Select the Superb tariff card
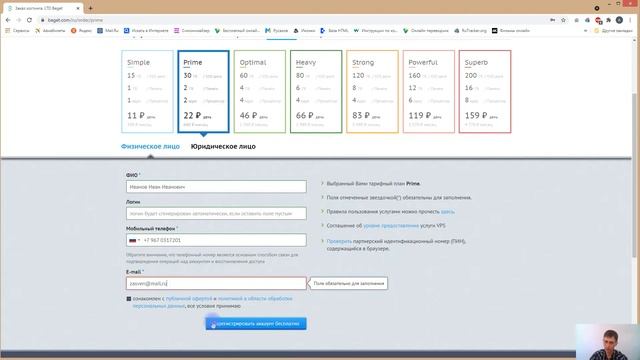The image size is (640, 360). pyautogui.click(x=485, y=91)
